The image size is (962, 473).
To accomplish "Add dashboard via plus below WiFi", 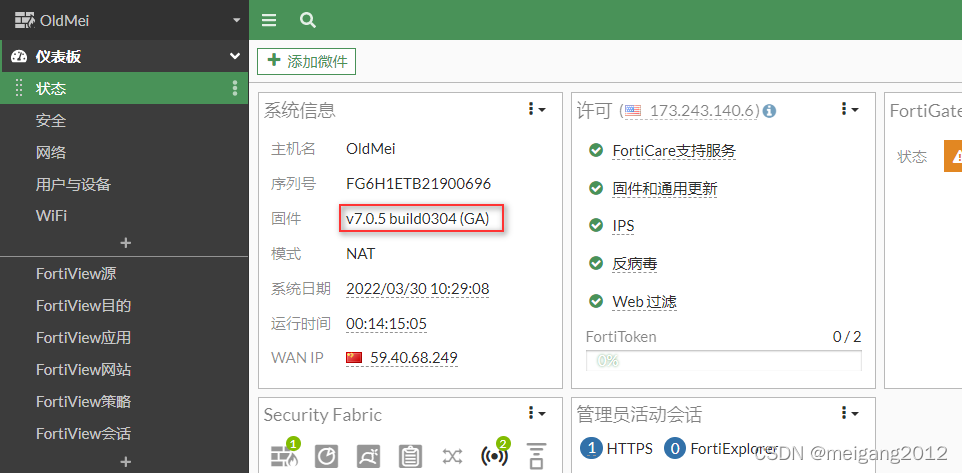I will tap(125, 243).
